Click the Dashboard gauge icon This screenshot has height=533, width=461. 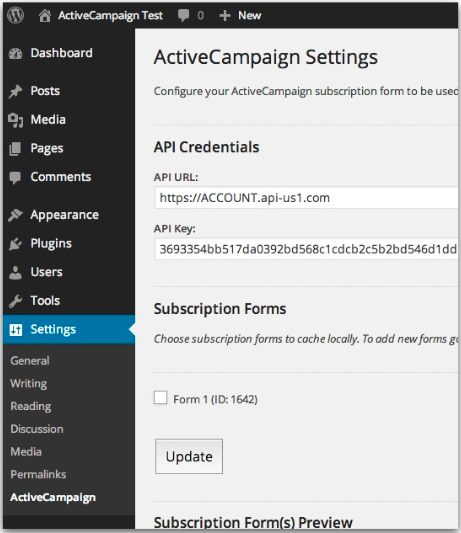[15, 53]
